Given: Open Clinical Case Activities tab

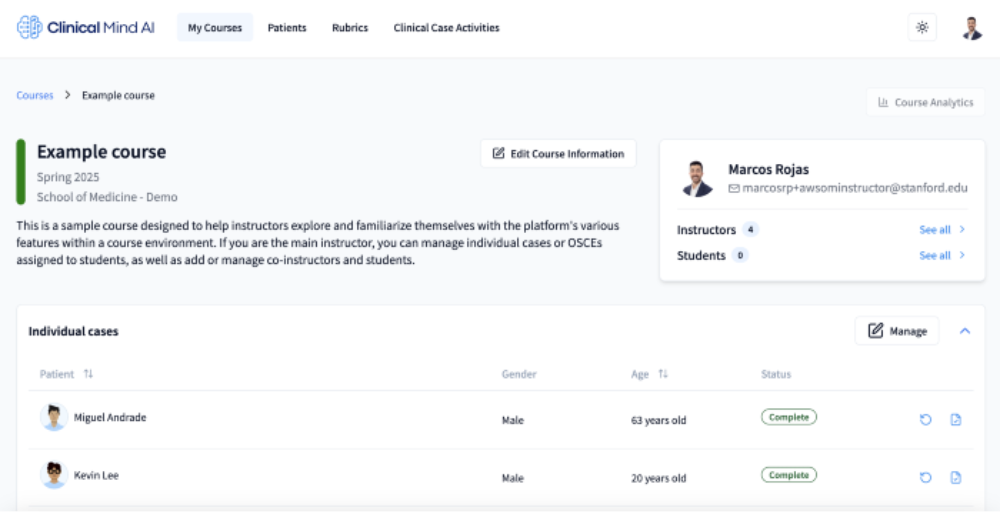Looking at the screenshot, I should coord(446,28).
